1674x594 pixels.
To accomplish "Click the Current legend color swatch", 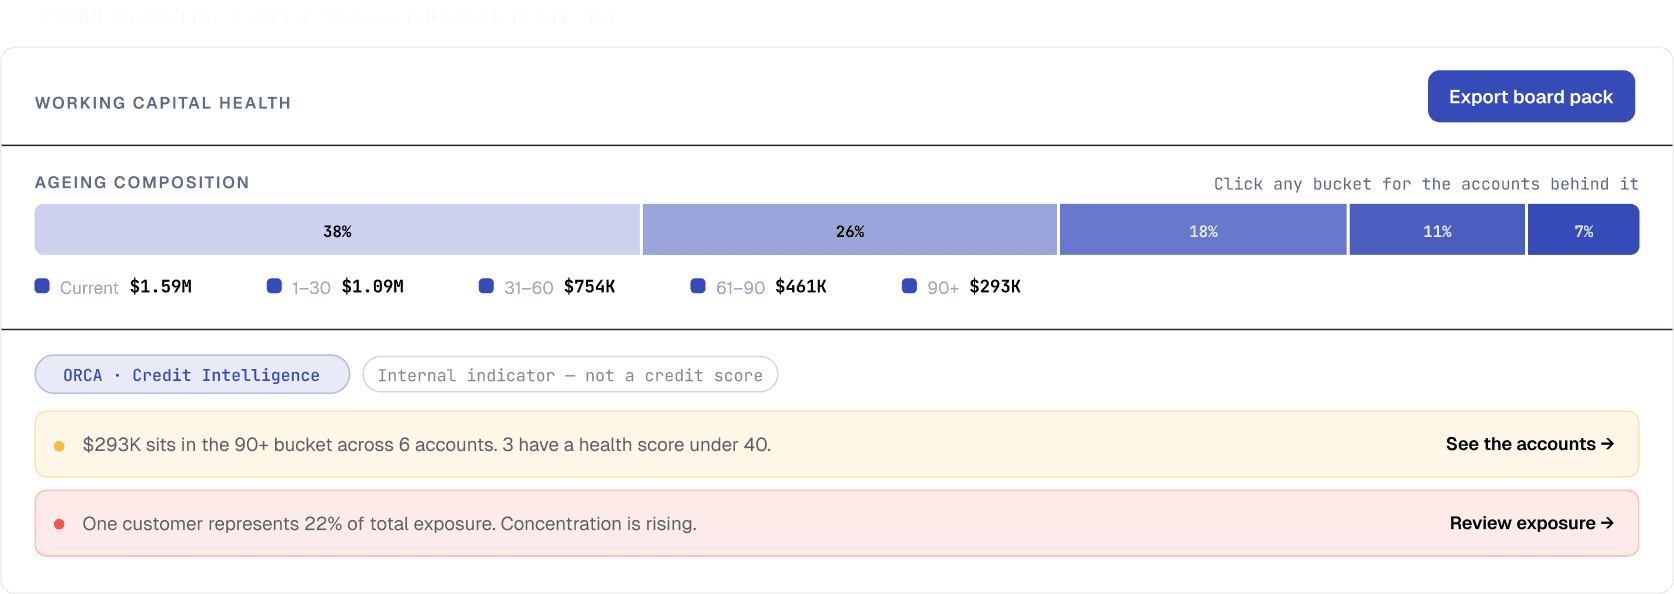I will point(42,286).
